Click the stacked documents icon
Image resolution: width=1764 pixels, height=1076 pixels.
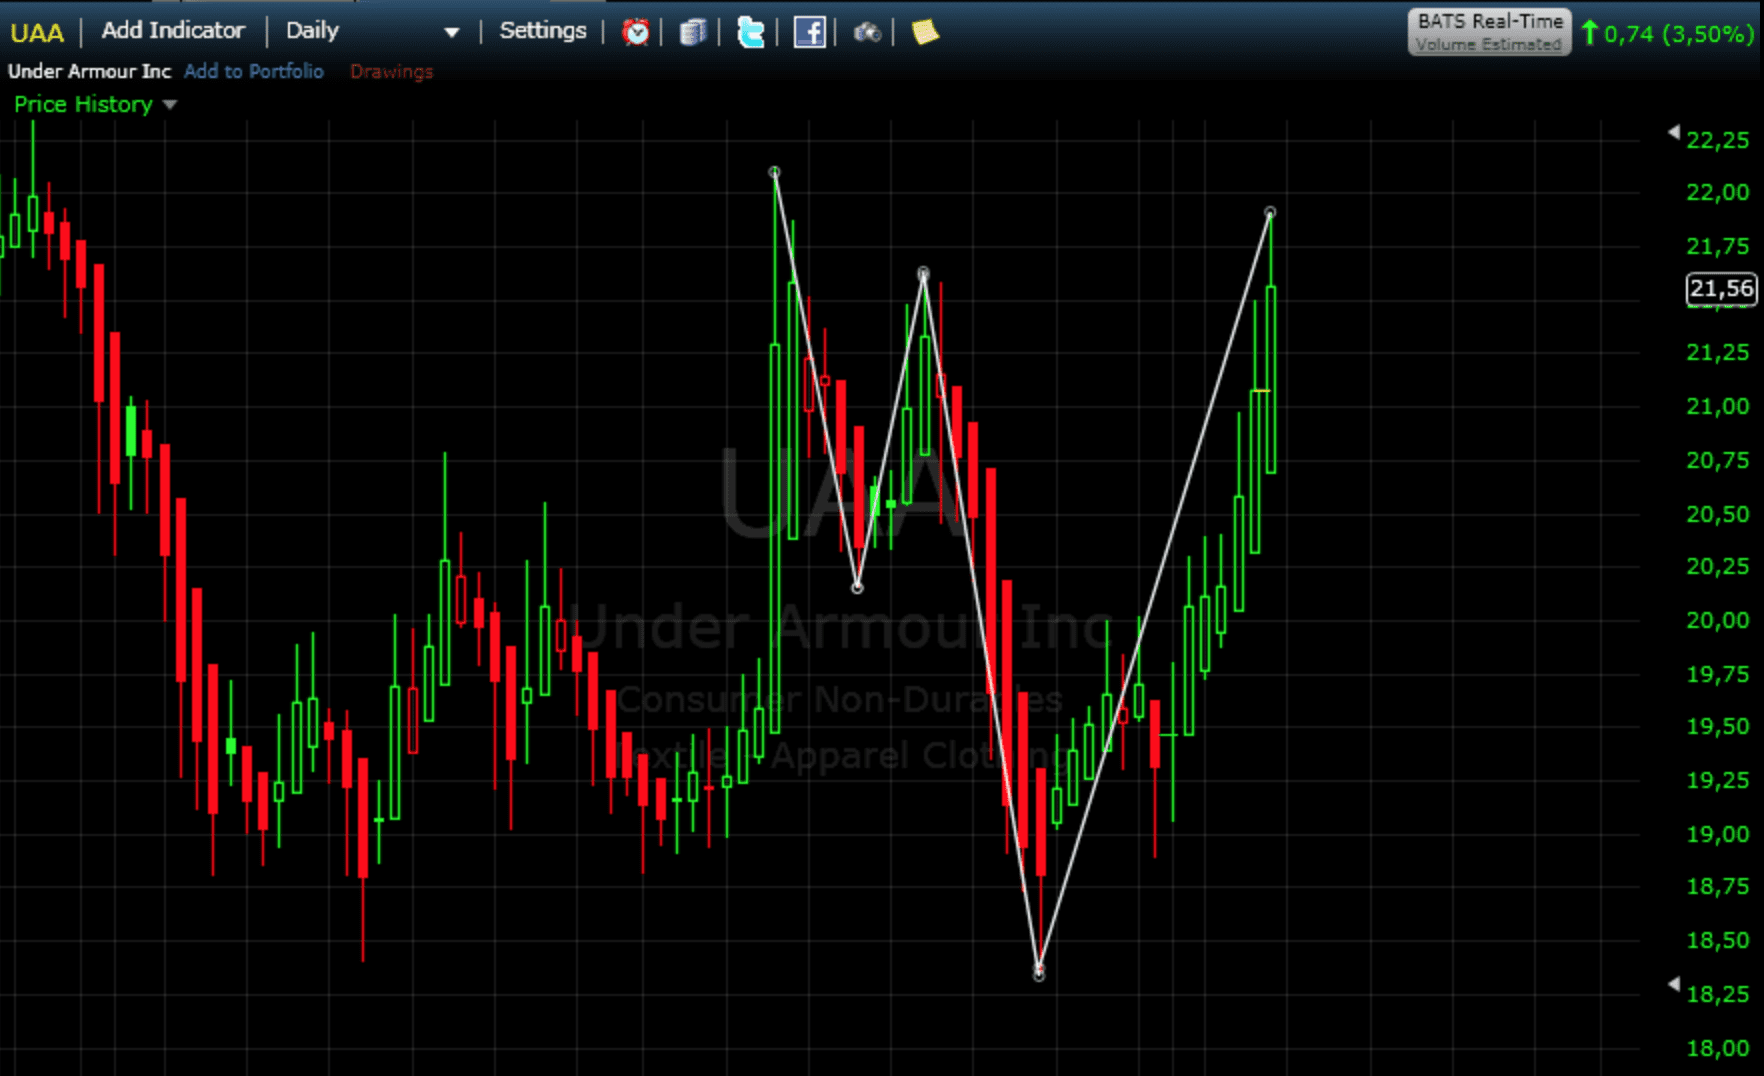click(x=693, y=32)
